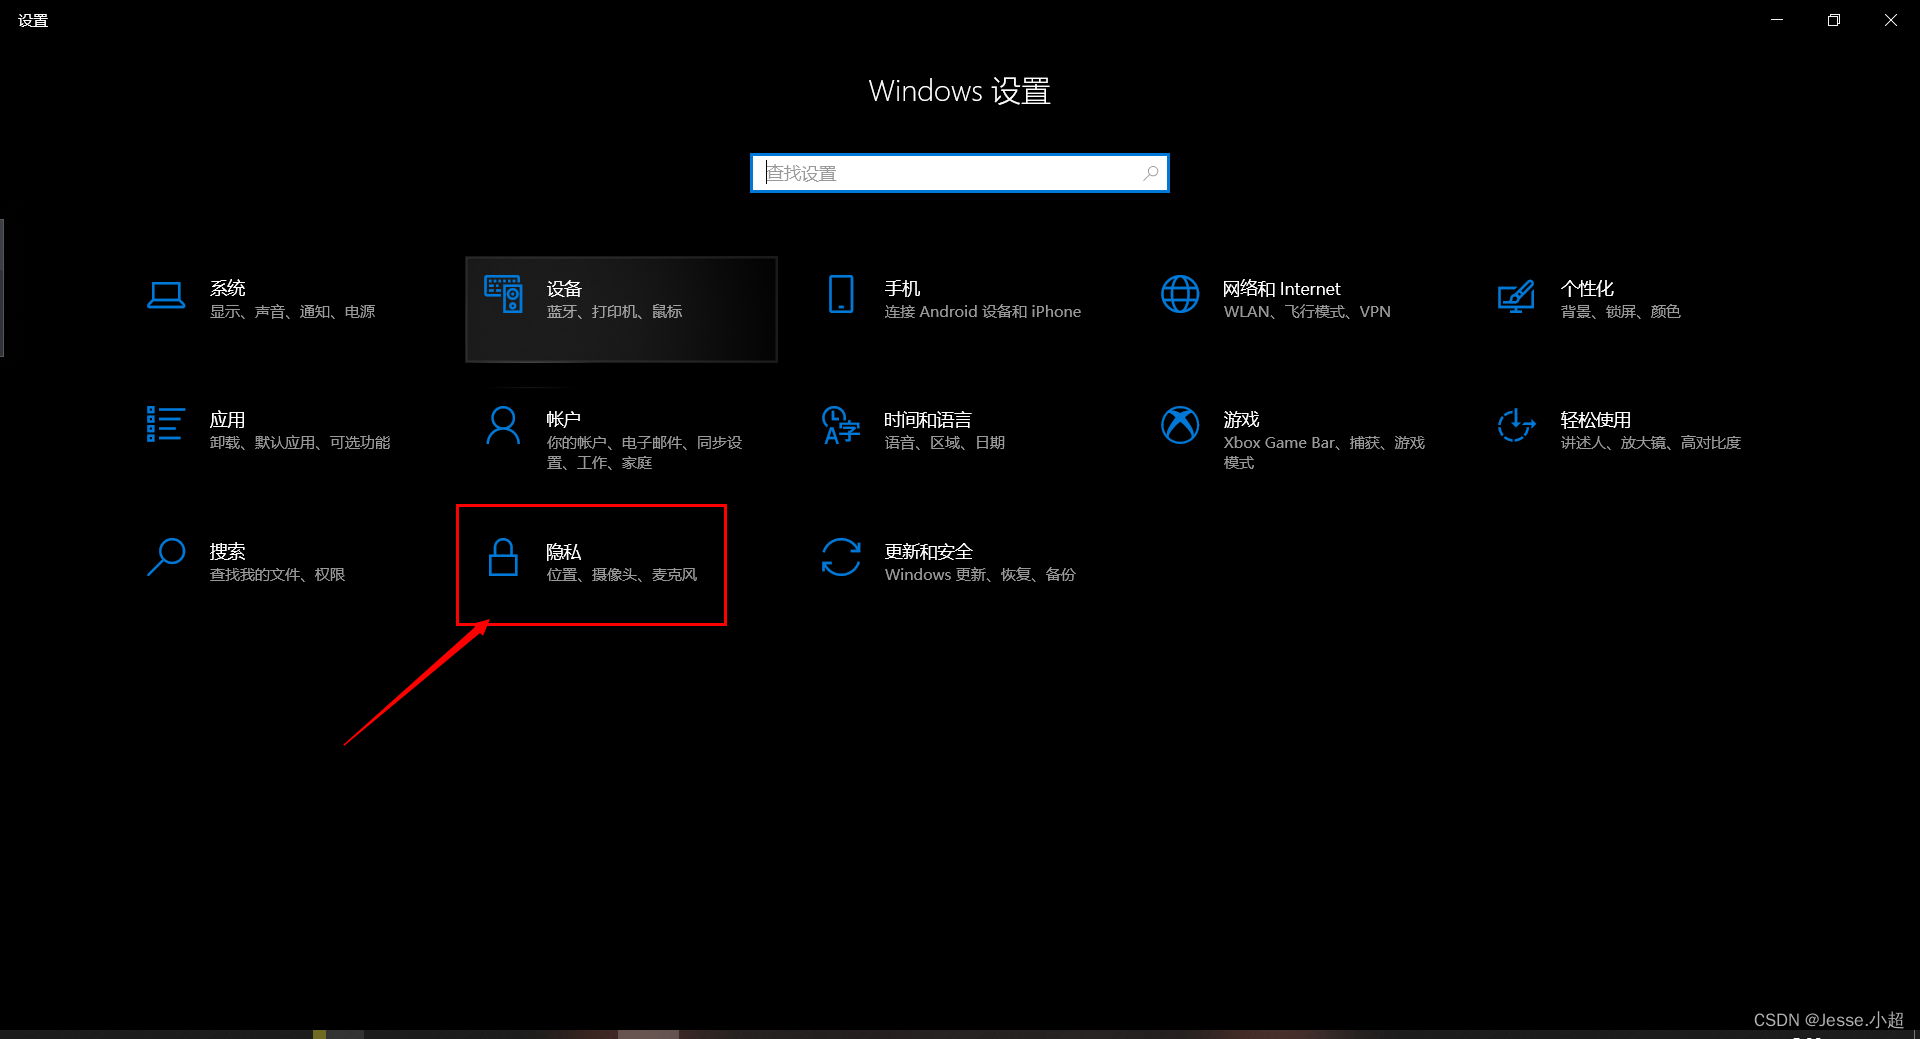Click the 讲述人、放大镜、高对比度 description
1920x1039 pixels.
coord(1651,443)
